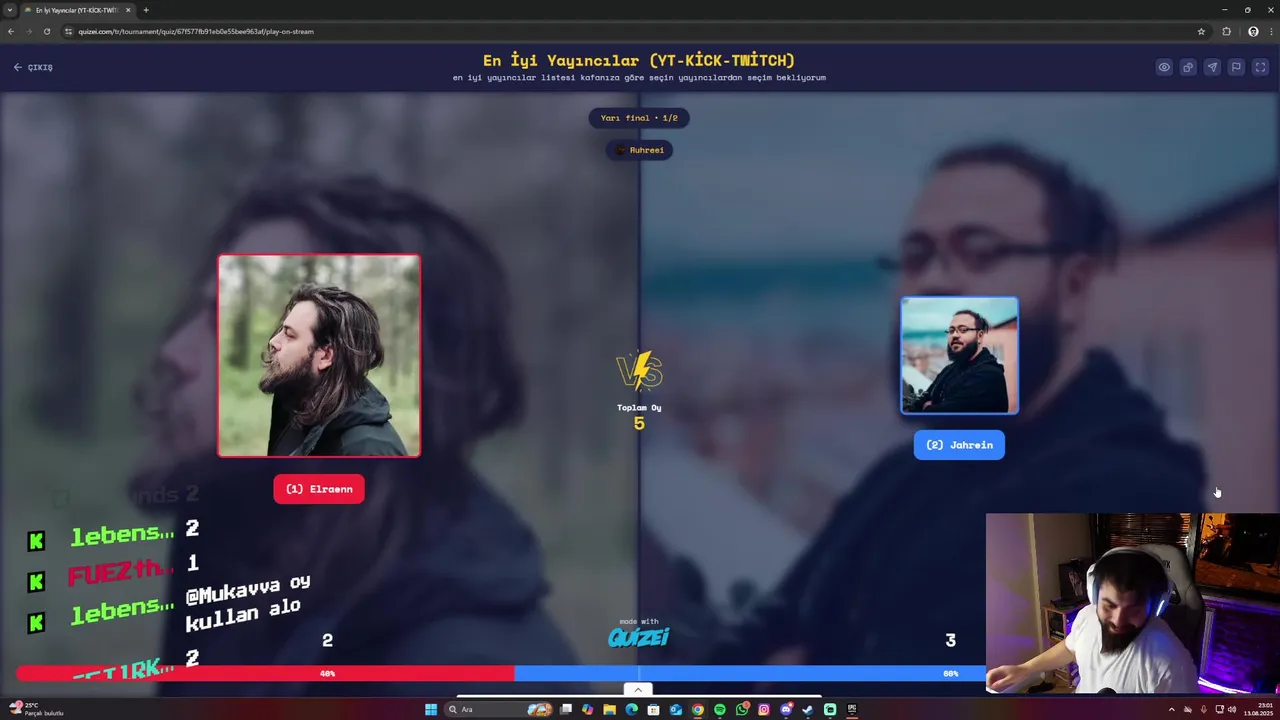Show hidden system tray icons
The image size is (1280, 720).
pyautogui.click(x=1171, y=709)
